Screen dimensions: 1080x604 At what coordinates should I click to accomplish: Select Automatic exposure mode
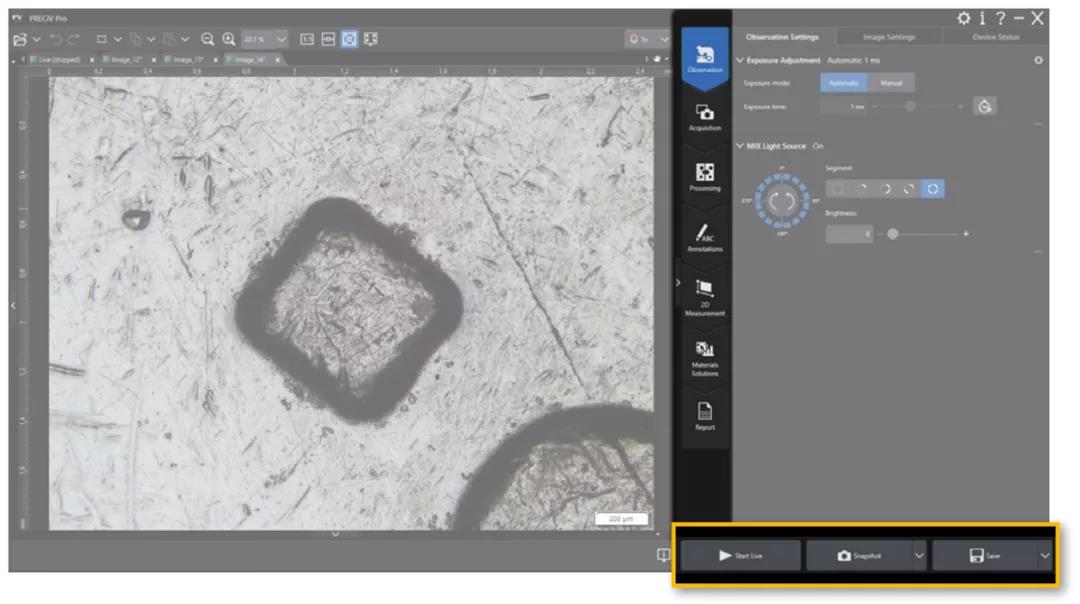(x=844, y=83)
